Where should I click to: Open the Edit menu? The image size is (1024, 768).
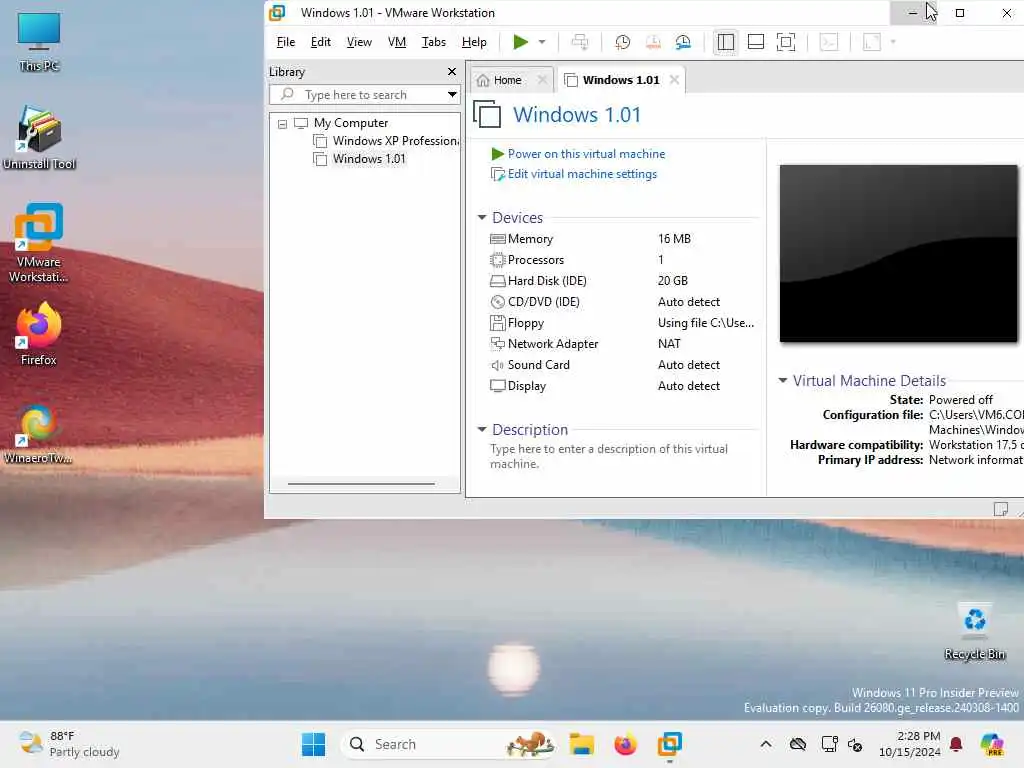(x=320, y=42)
